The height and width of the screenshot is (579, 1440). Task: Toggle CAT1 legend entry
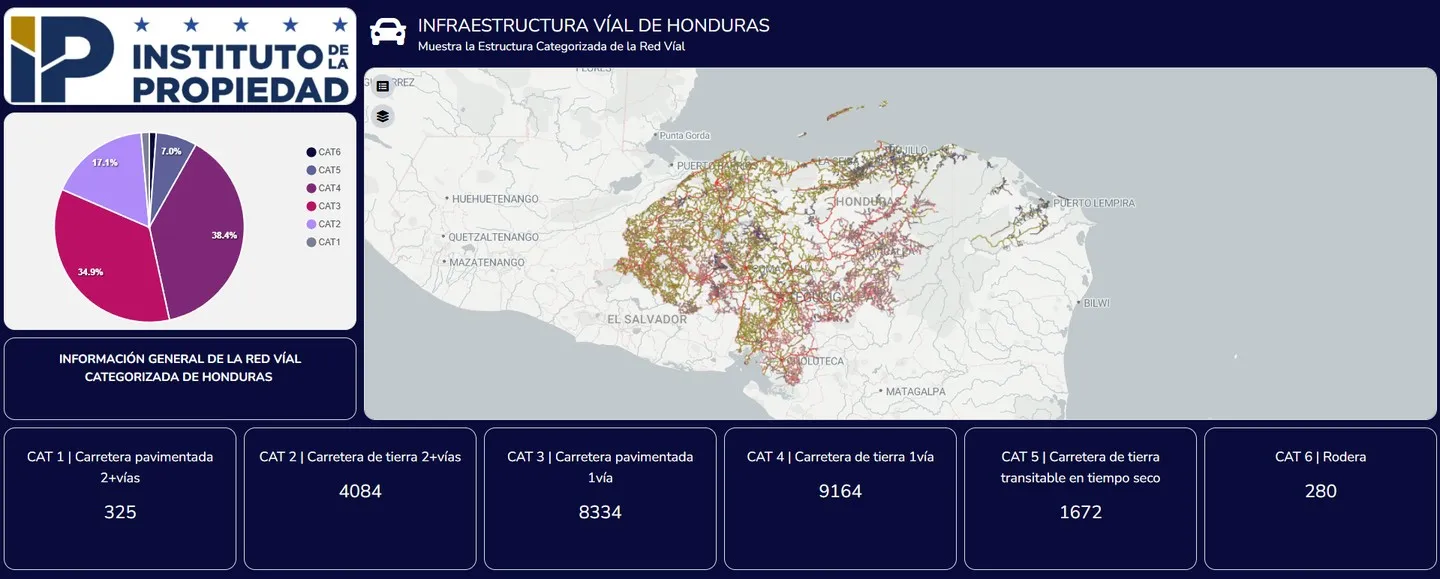(324, 242)
